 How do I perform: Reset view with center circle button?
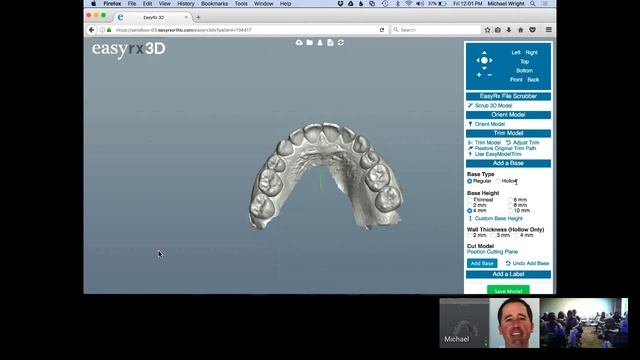(484, 60)
